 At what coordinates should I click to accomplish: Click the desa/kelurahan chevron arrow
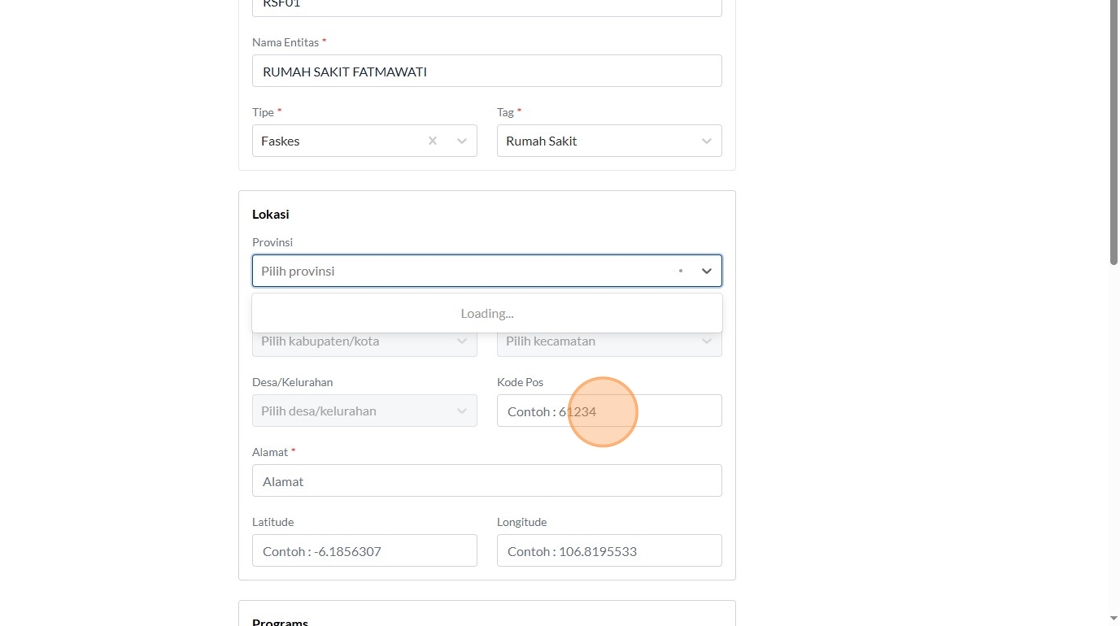(x=462, y=411)
